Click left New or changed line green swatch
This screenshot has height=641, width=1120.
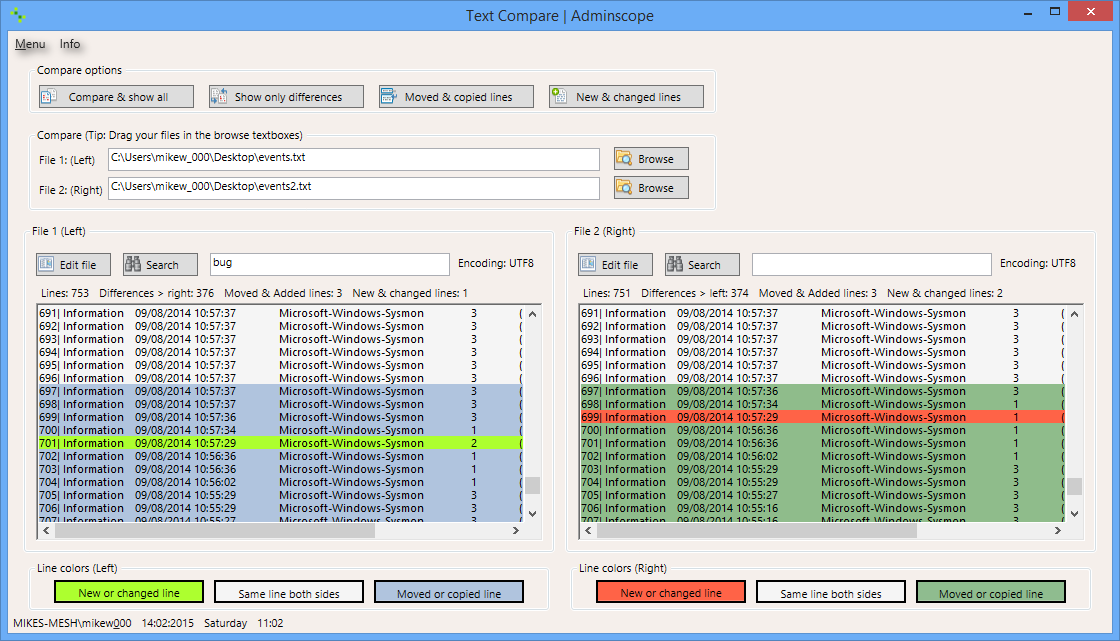point(129,592)
